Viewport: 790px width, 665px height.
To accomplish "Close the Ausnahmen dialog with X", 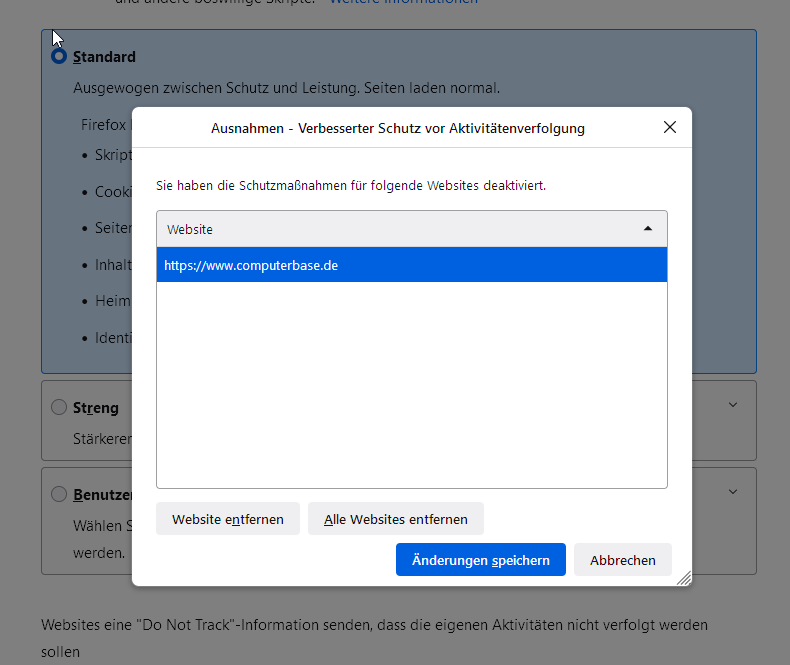I will (670, 127).
